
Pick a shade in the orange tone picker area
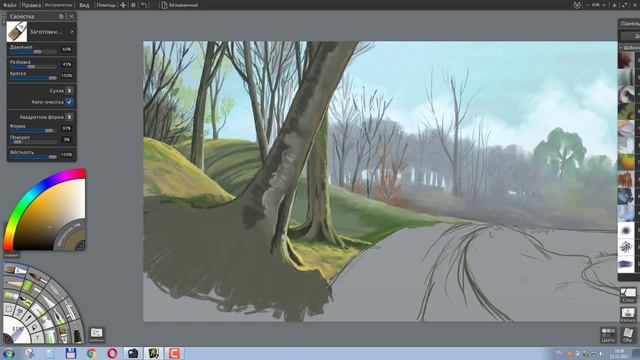(x=49, y=212)
